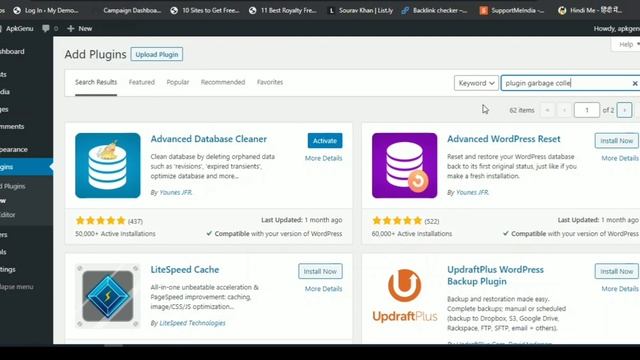
Task: Activate the Advanced Database Cleaner plugin
Action: (325, 140)
